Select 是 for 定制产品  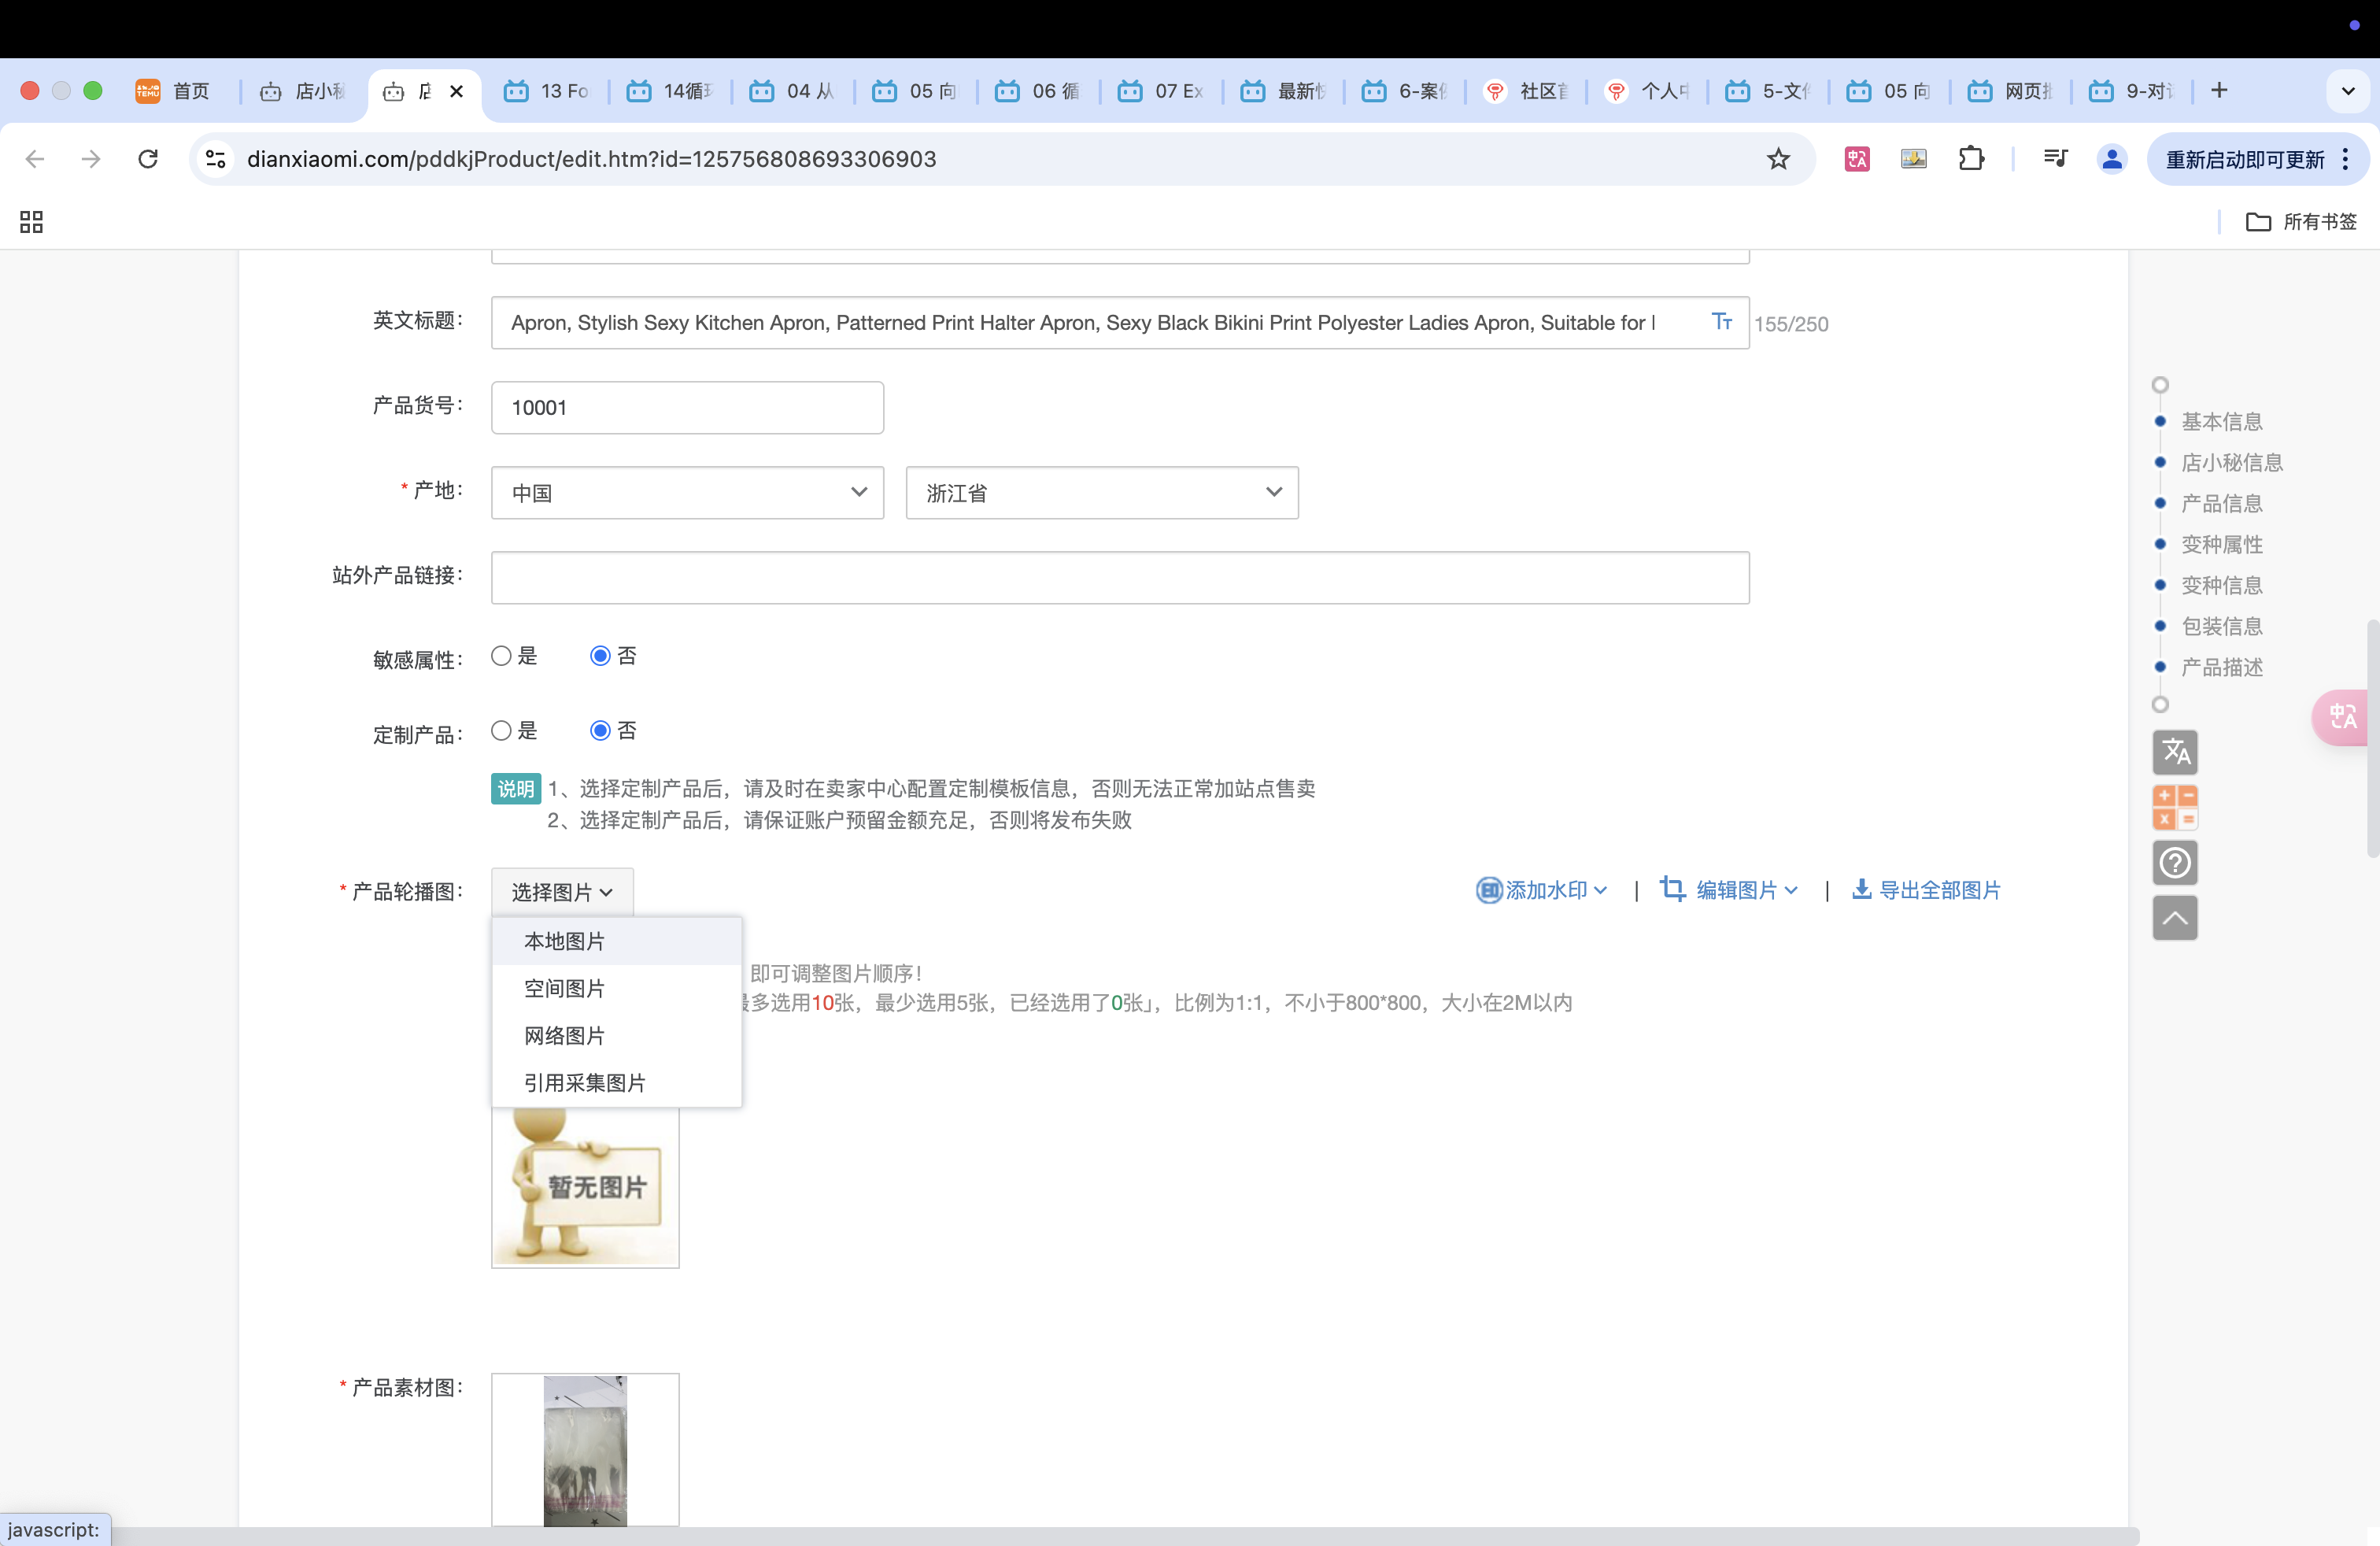point(501,731)
